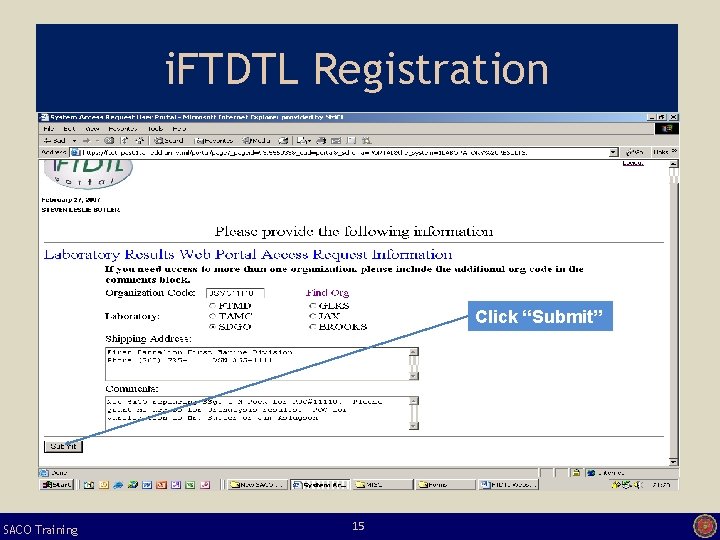Click the Find Org link
This screenshot has width=720, height=540.
click(327, 293)
